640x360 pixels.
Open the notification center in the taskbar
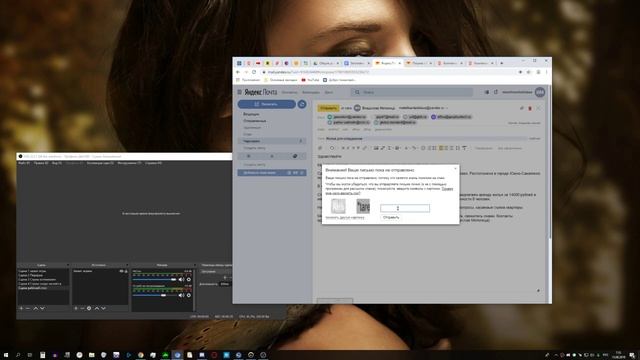(x=632, y=355)
